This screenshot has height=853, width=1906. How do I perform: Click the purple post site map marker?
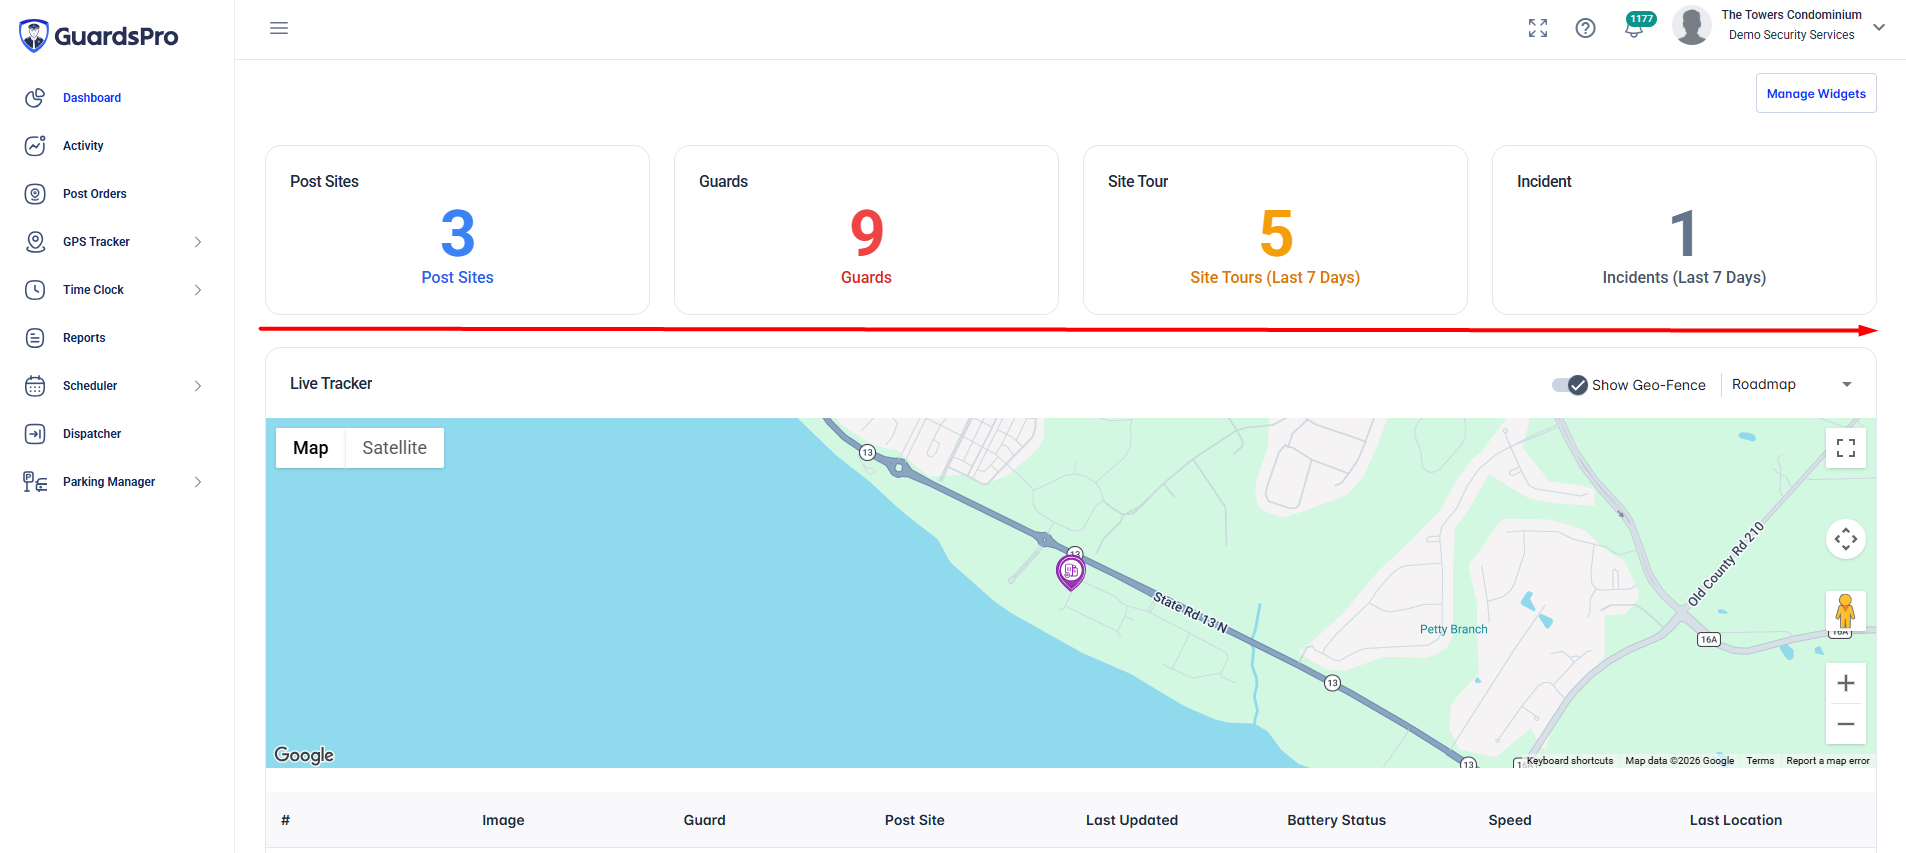(x=1071, y=572)
